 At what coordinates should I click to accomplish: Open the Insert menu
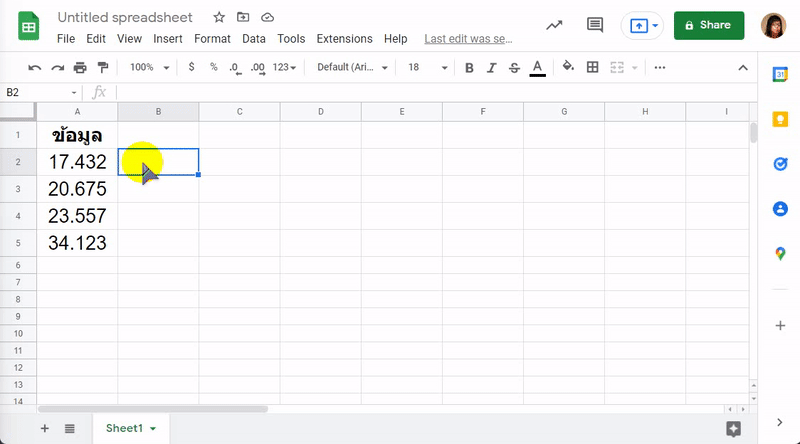coord(167,39)
